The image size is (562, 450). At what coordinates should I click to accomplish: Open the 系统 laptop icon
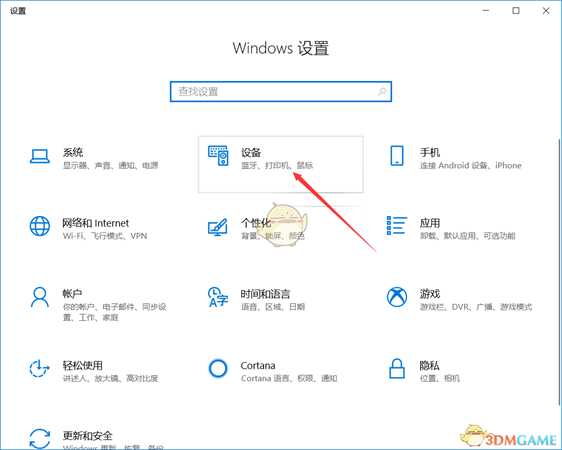[39, 156]
